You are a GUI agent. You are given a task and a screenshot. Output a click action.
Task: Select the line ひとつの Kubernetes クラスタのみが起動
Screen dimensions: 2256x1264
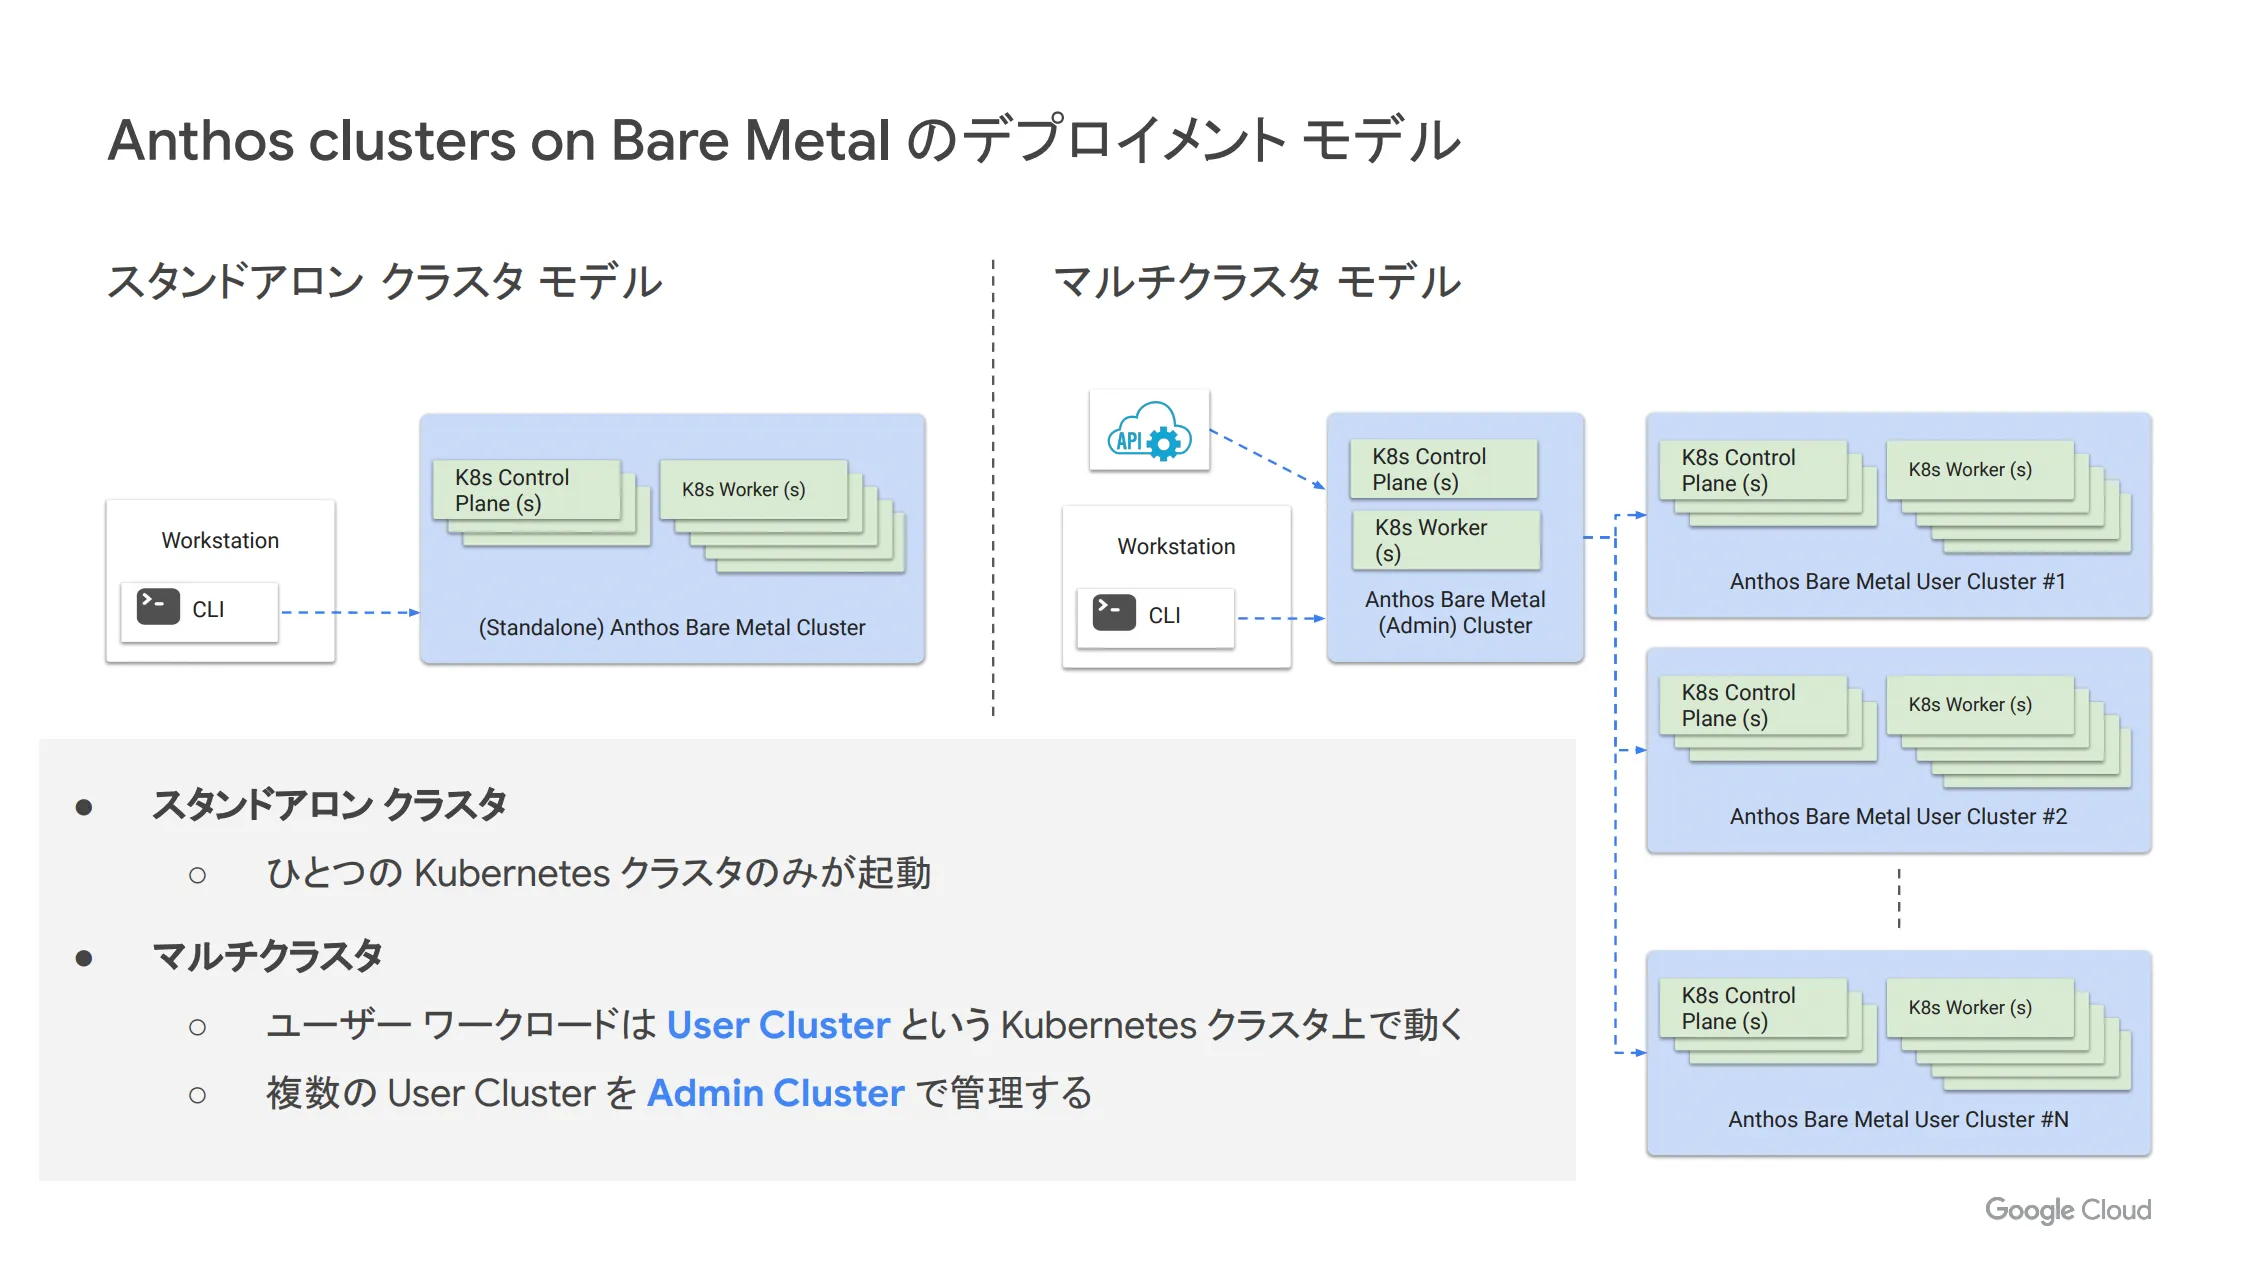[x=598, y=873]
